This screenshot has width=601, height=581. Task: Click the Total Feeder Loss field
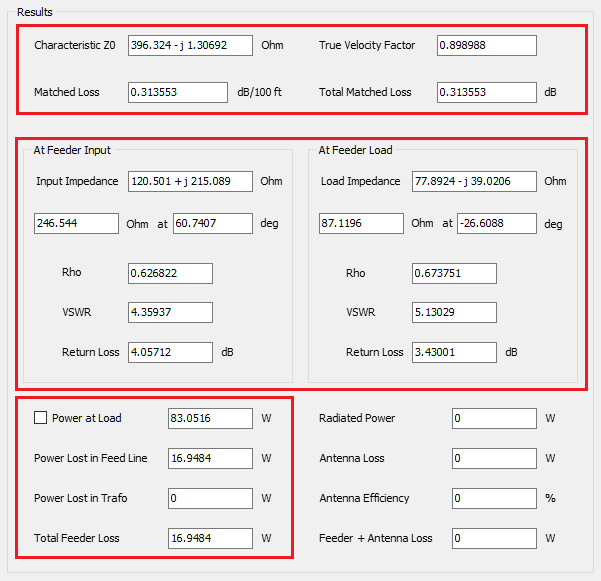tap(210, 538)
